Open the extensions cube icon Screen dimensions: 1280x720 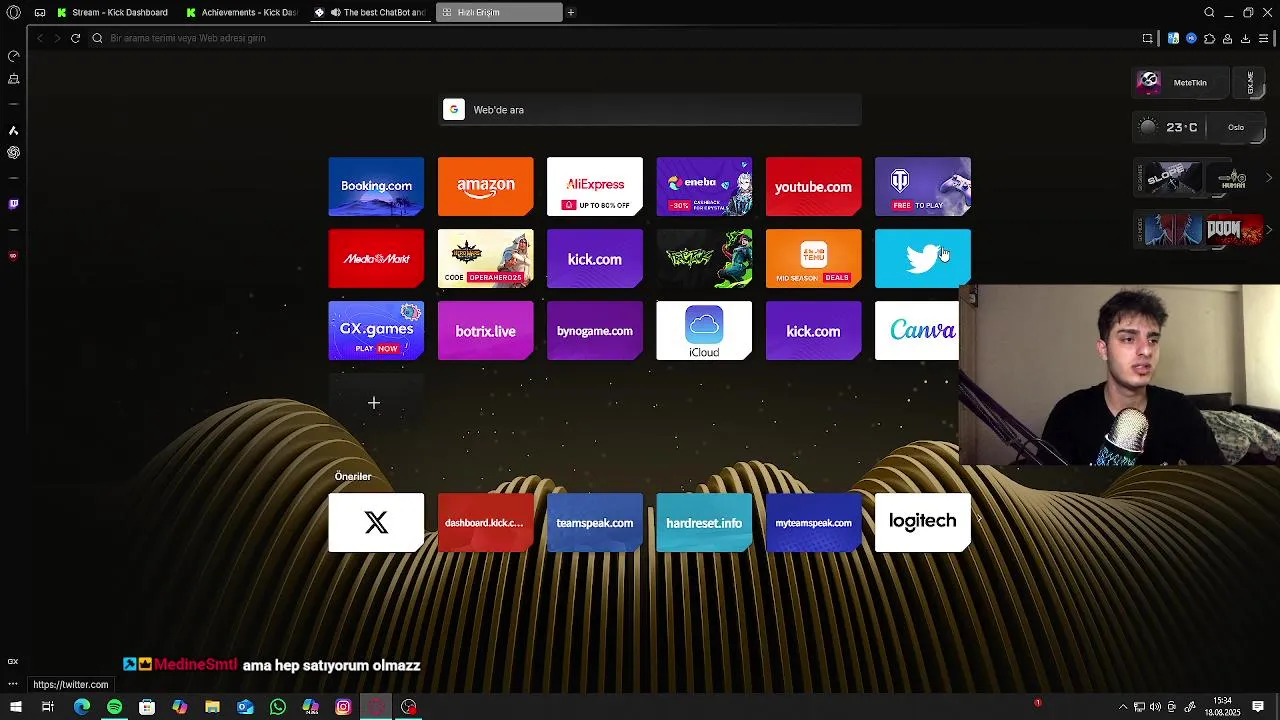click(1209, 38)
